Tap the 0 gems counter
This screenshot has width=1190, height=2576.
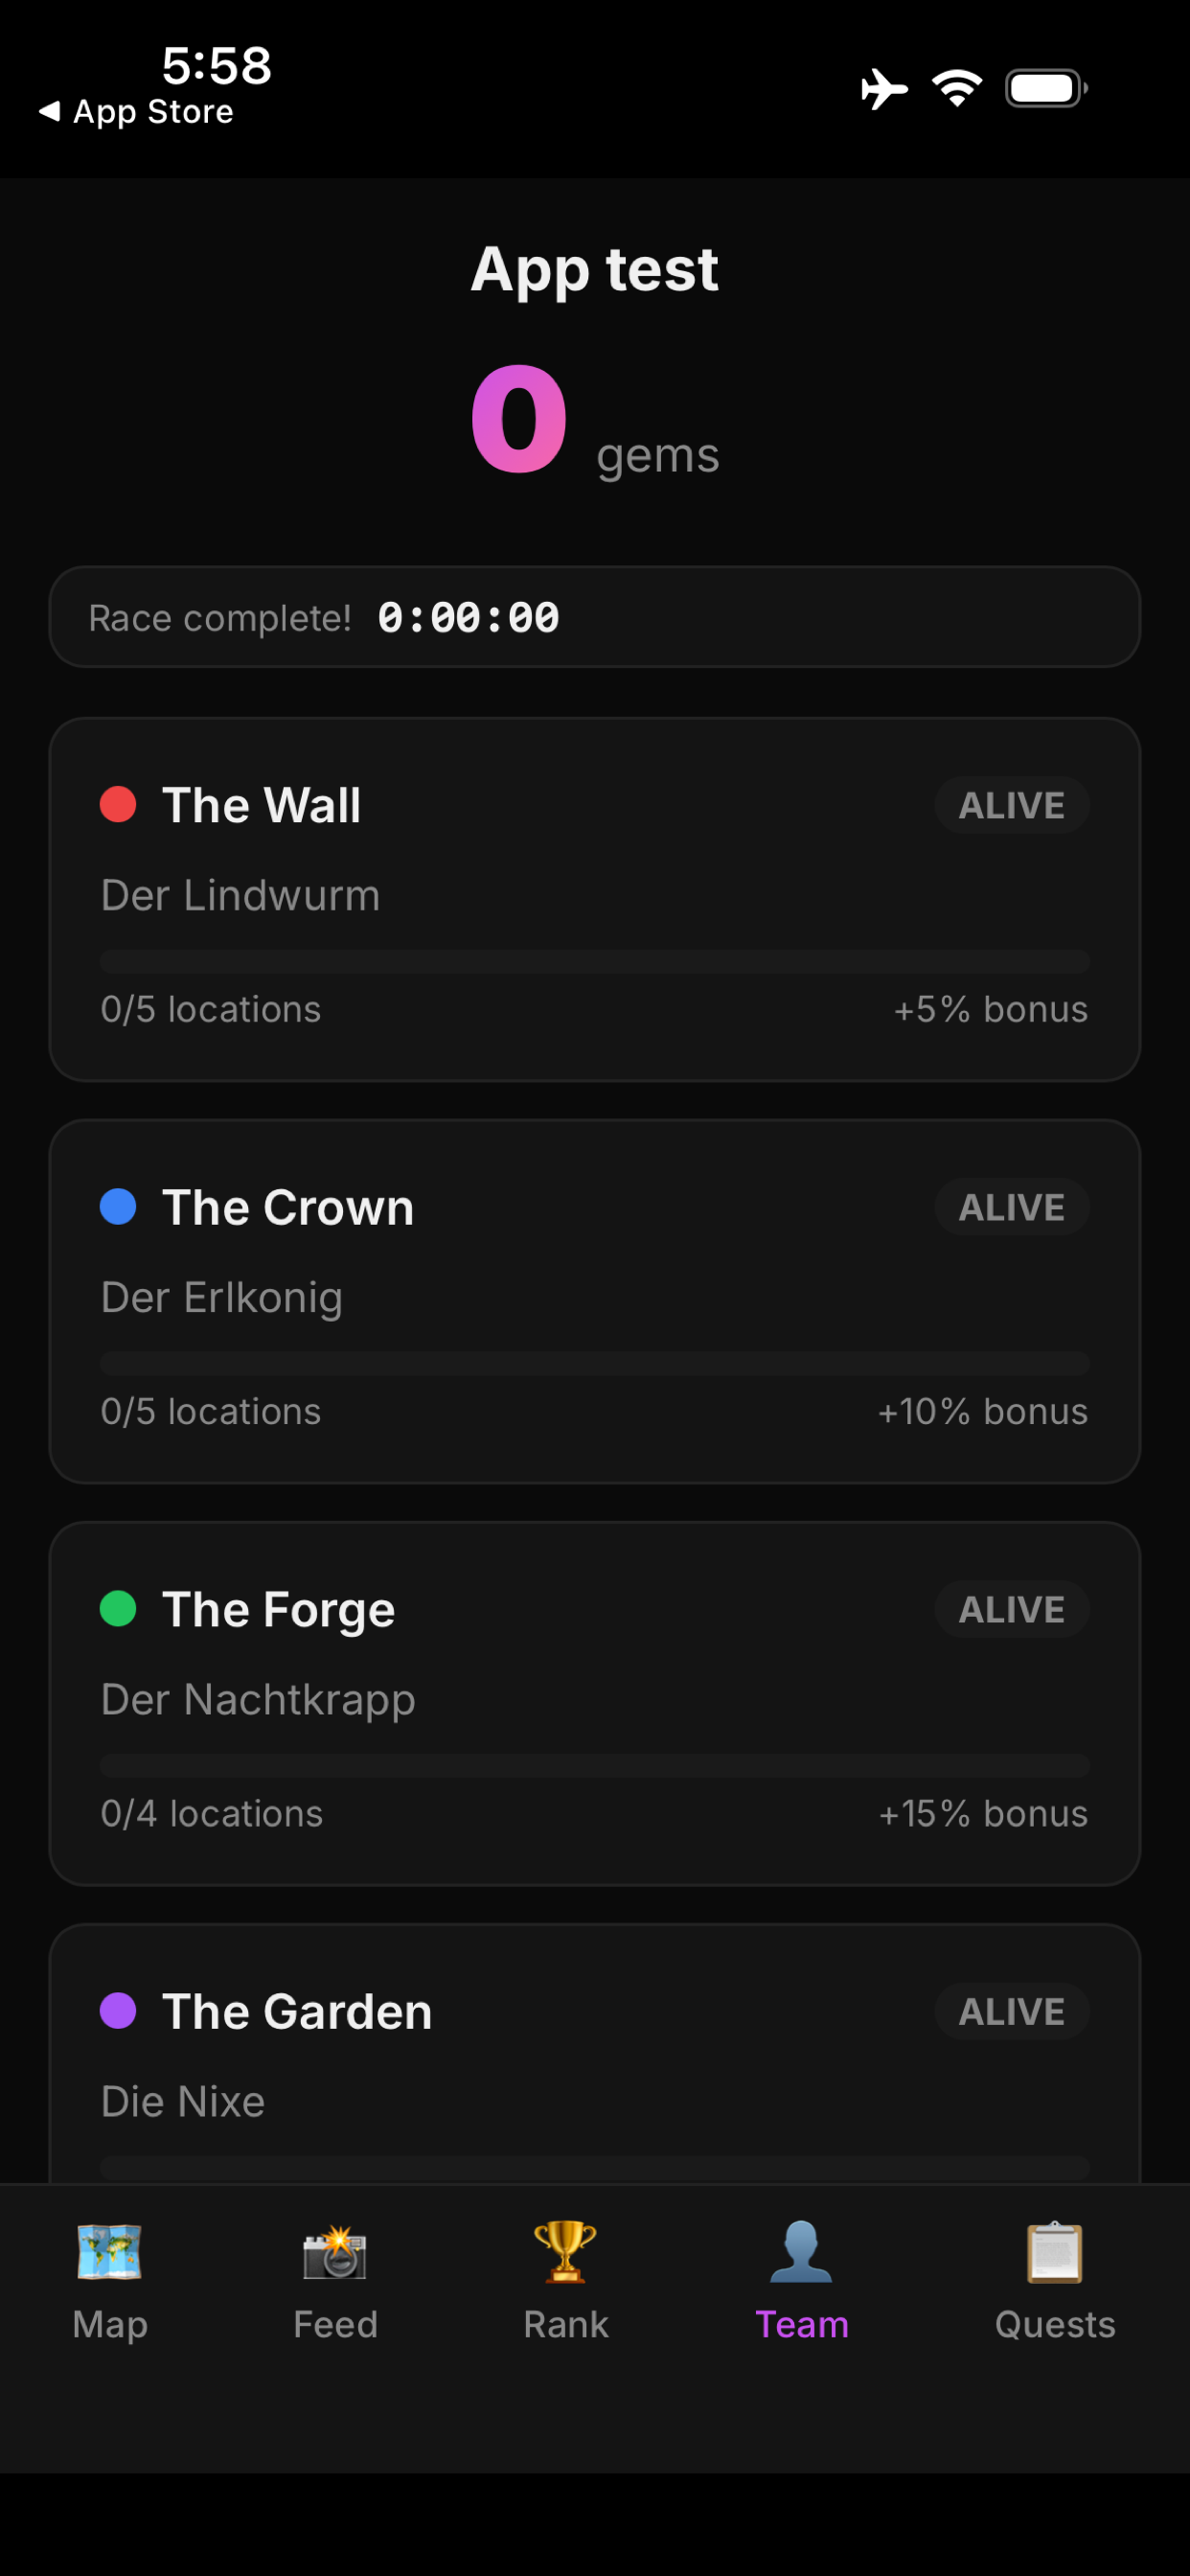pyautogui.click(x=595, y=420)
